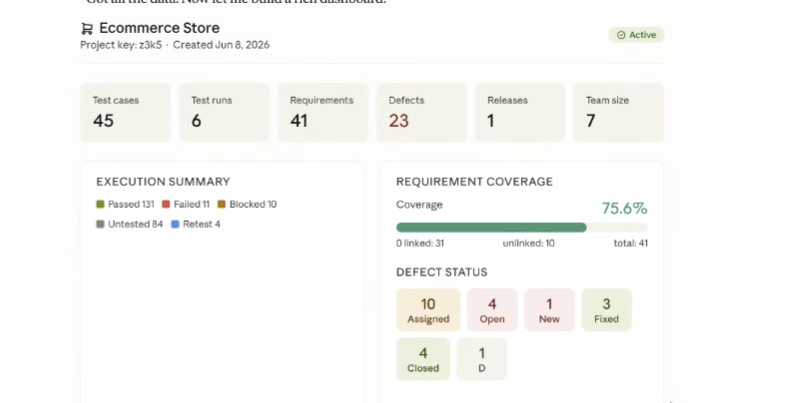Image resolution: width=811 pixels, height=403 pixels.
Task: Open the Requirements 41 card
Action: 323,112
